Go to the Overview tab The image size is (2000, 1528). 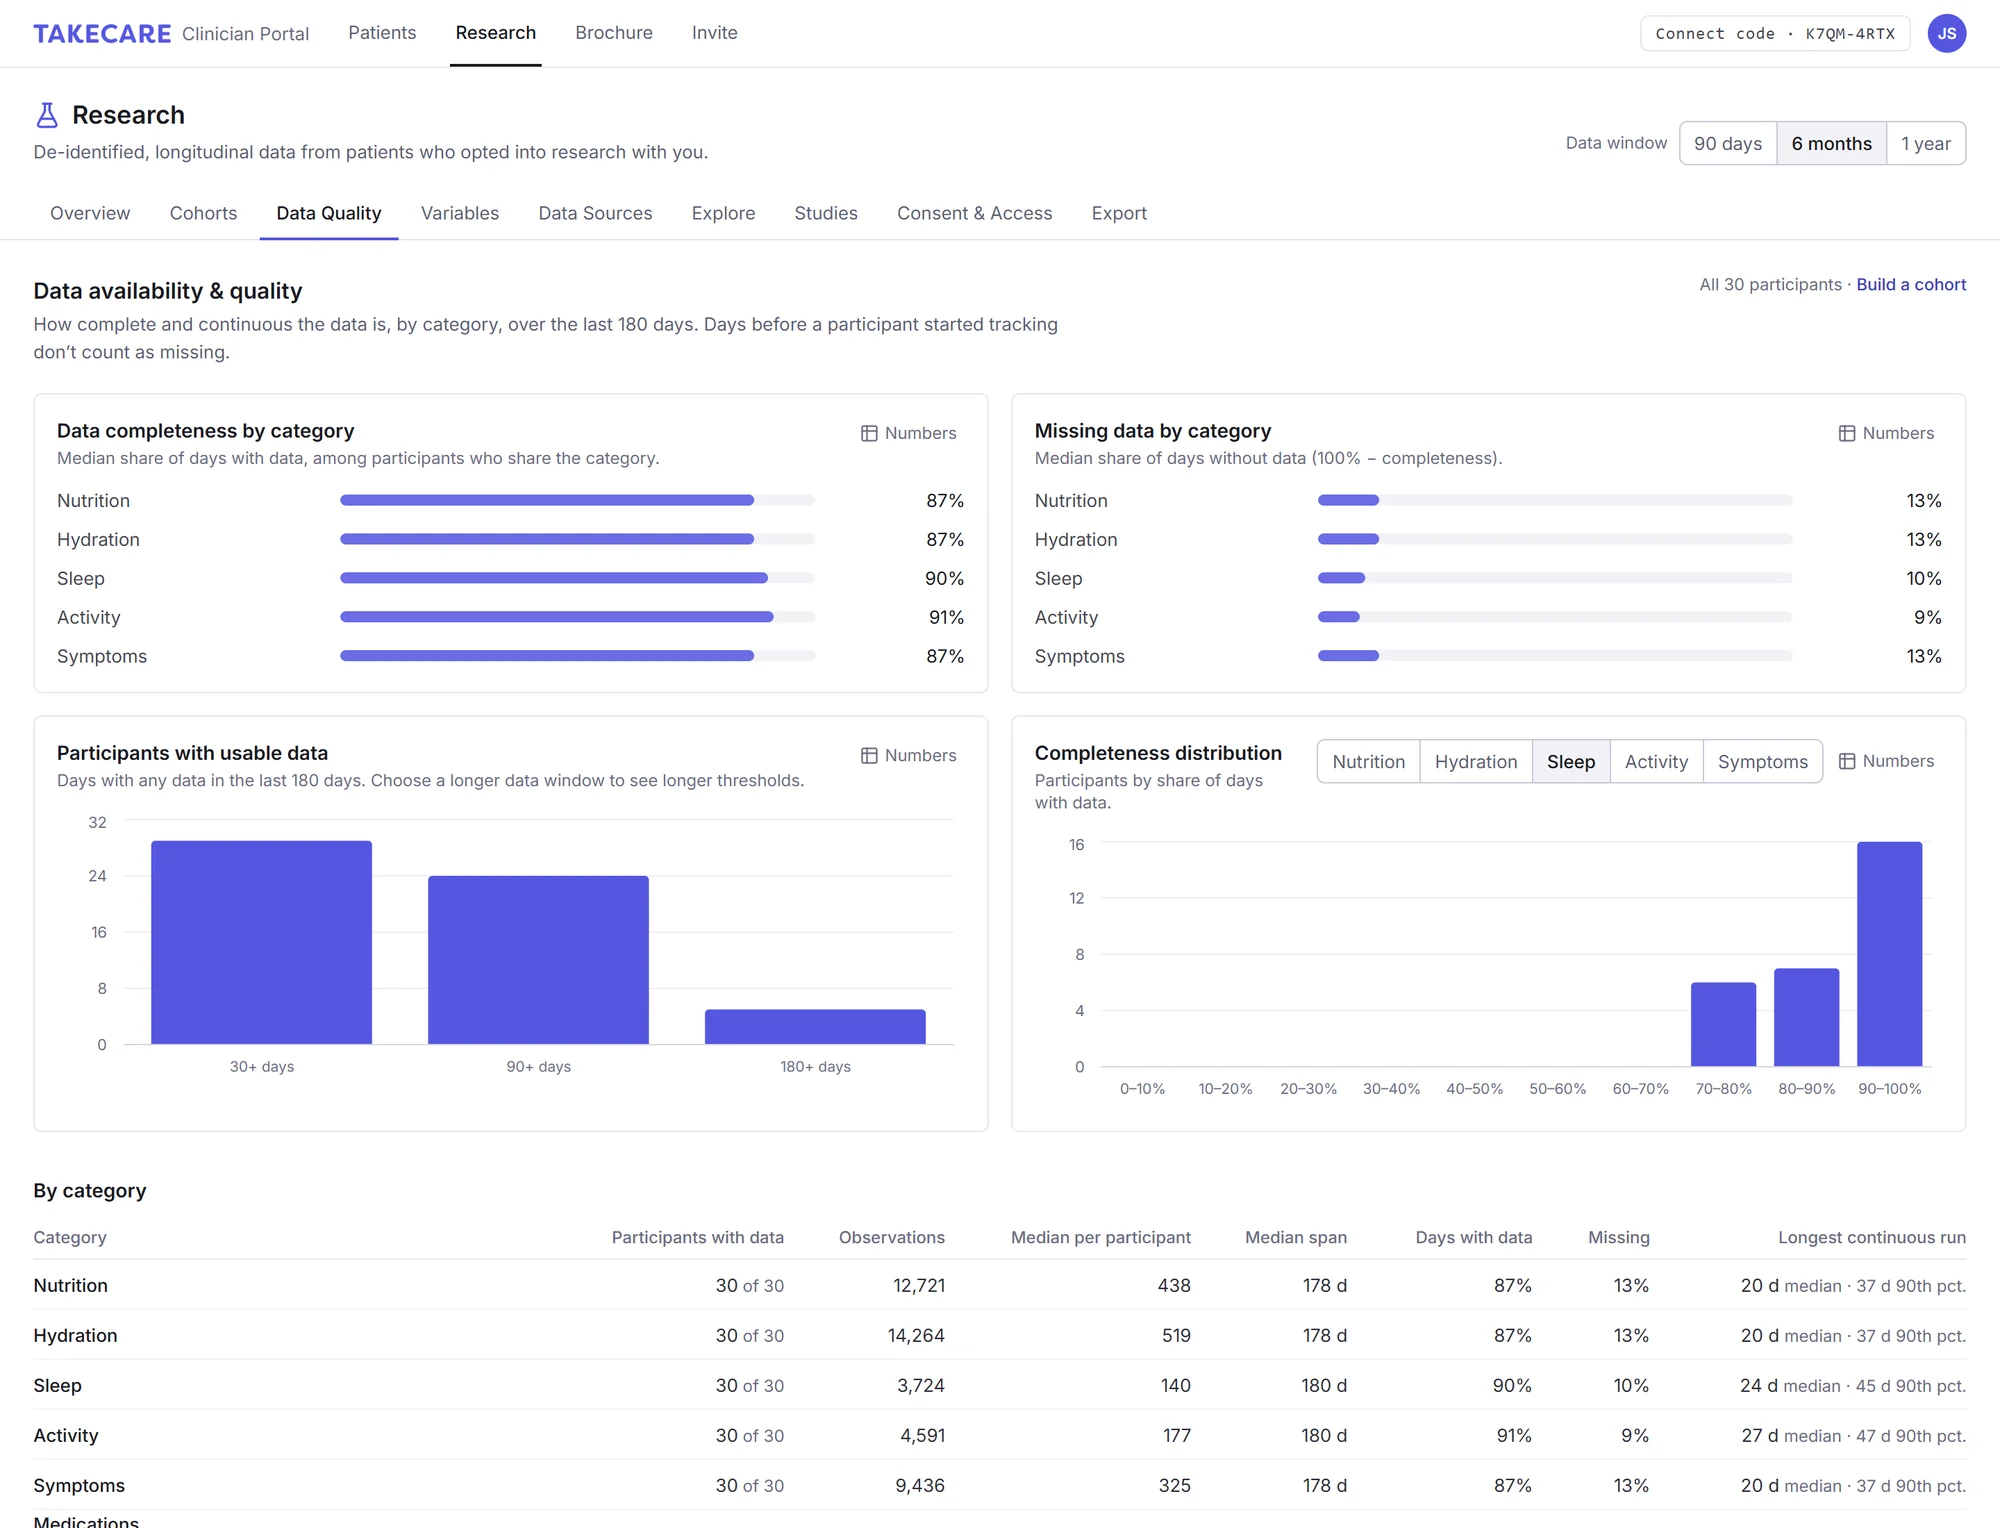tap(90, 213)
